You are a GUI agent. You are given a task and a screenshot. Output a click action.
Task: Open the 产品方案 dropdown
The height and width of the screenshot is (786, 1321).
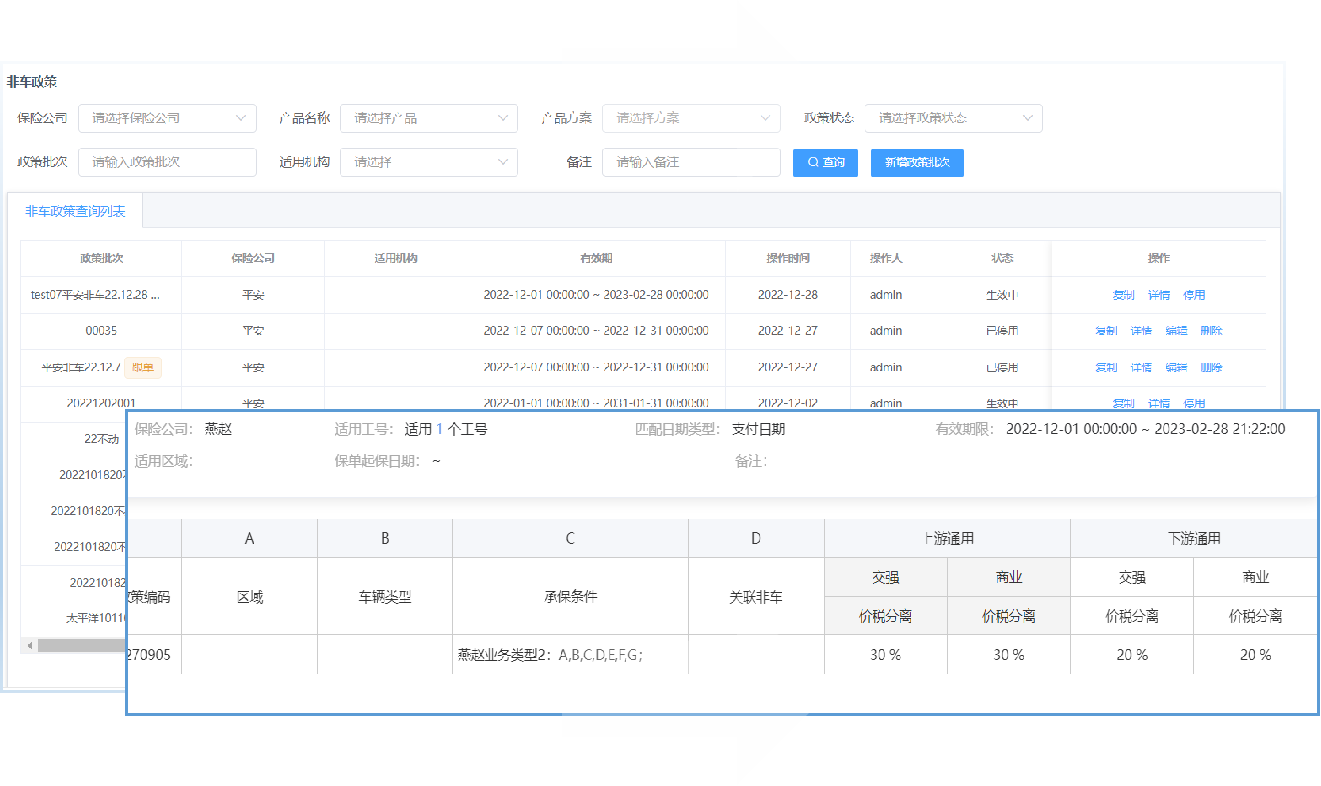click(x=691, y=118)
